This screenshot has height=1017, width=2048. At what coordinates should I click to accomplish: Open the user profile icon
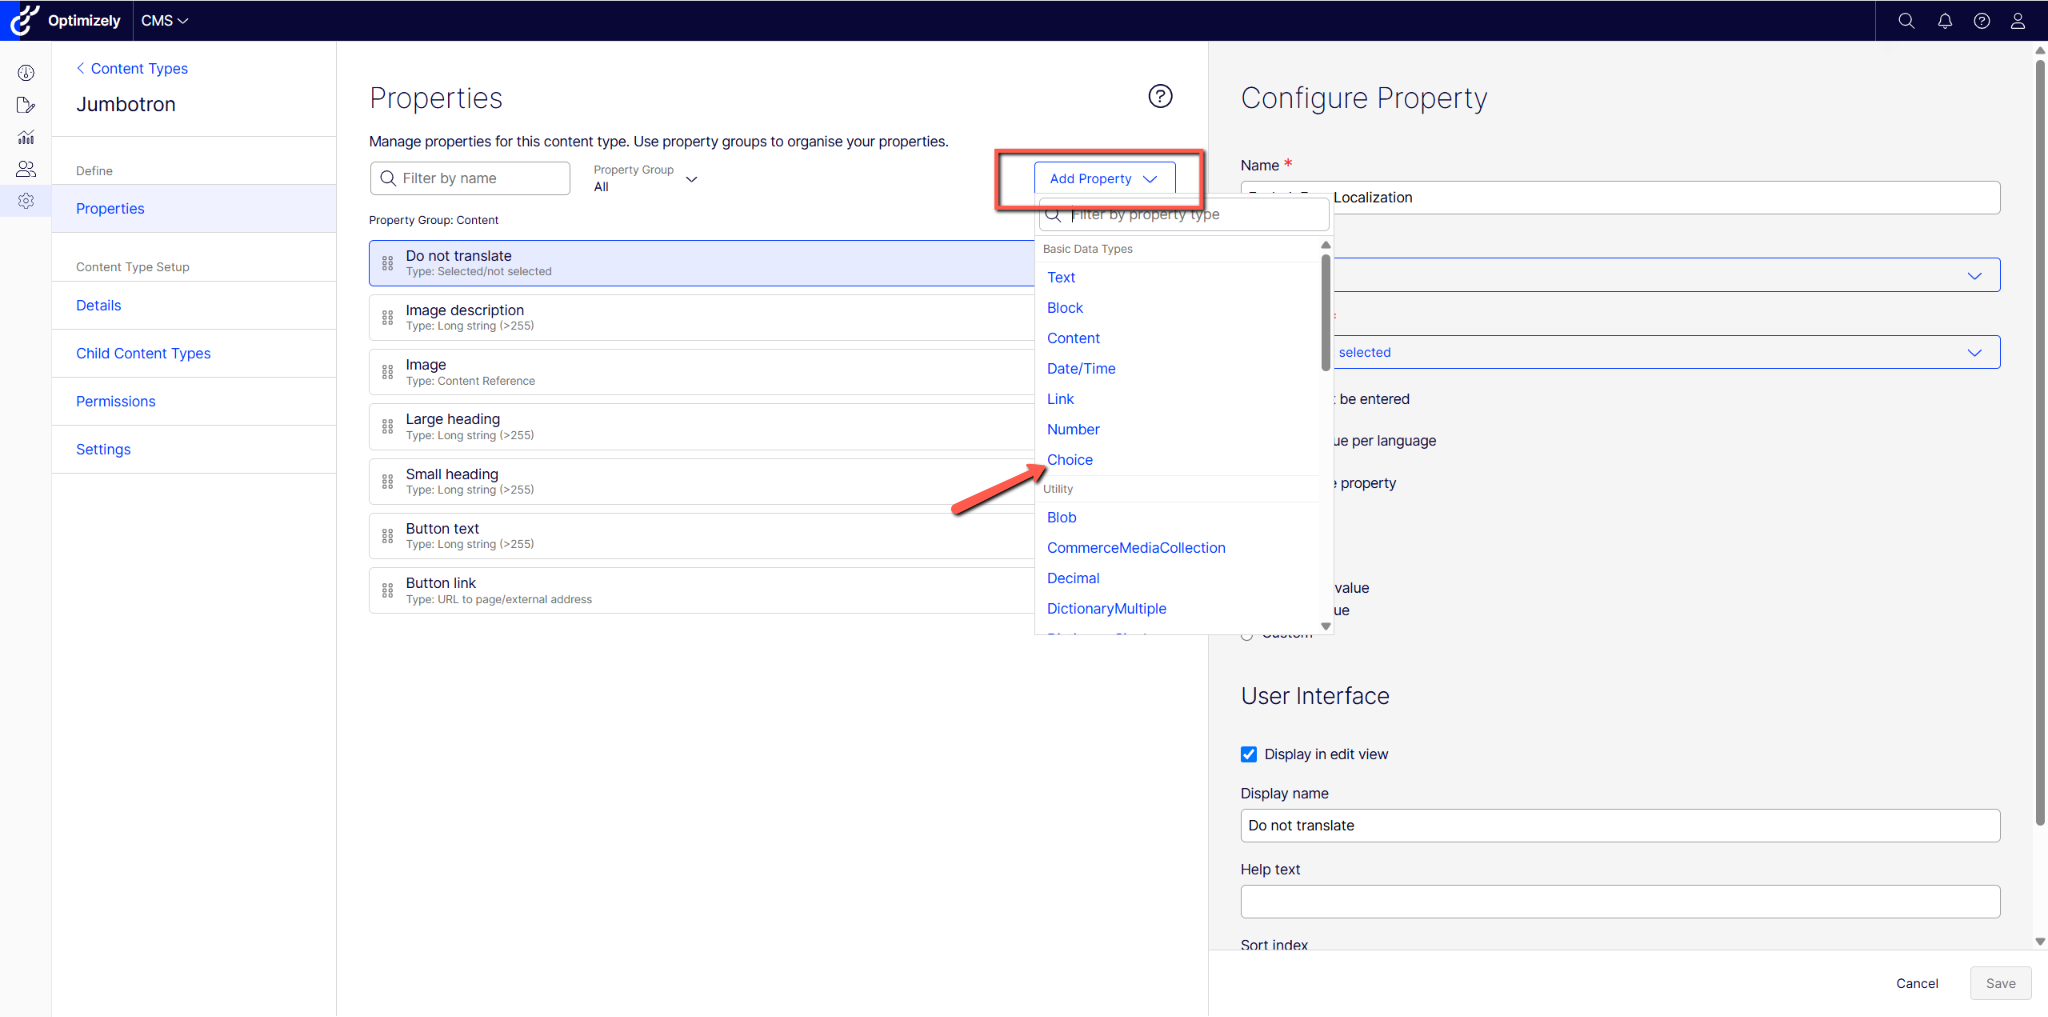(x=2018, y=21)
